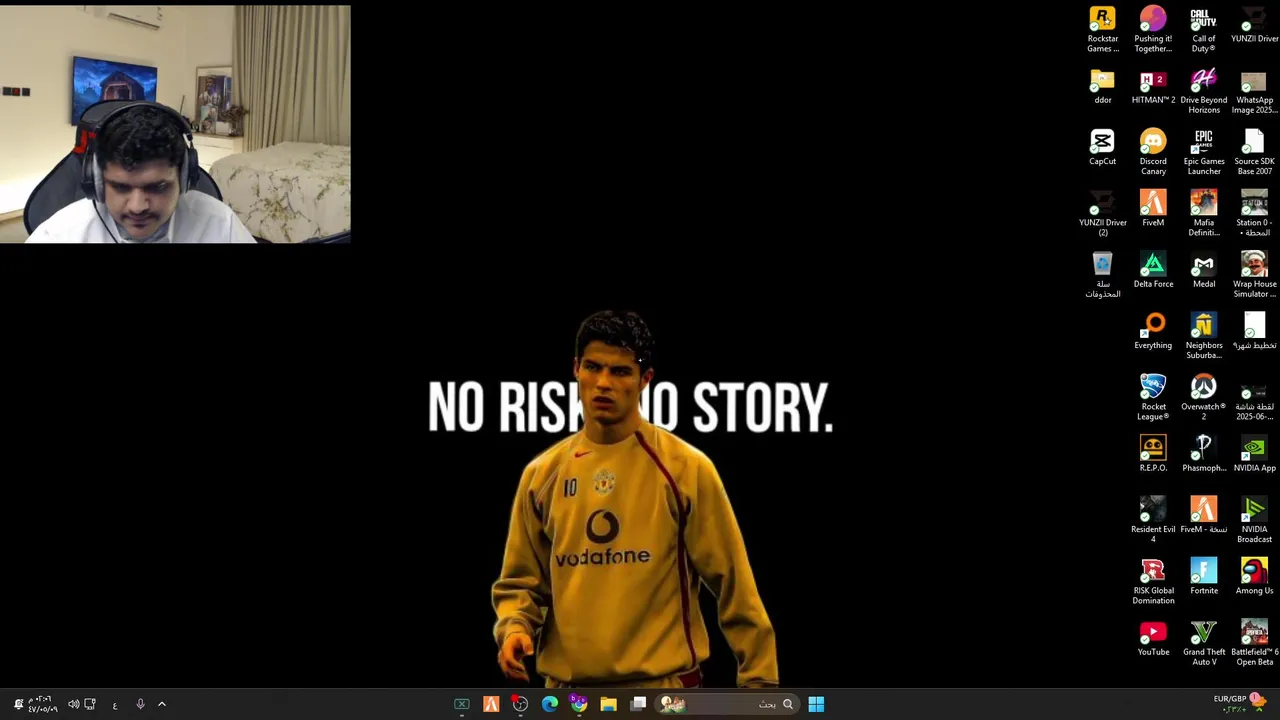This screenshot has height=720, width=1280.
Task: Open FiveM from the taskbar
Action: coord(491,704)
